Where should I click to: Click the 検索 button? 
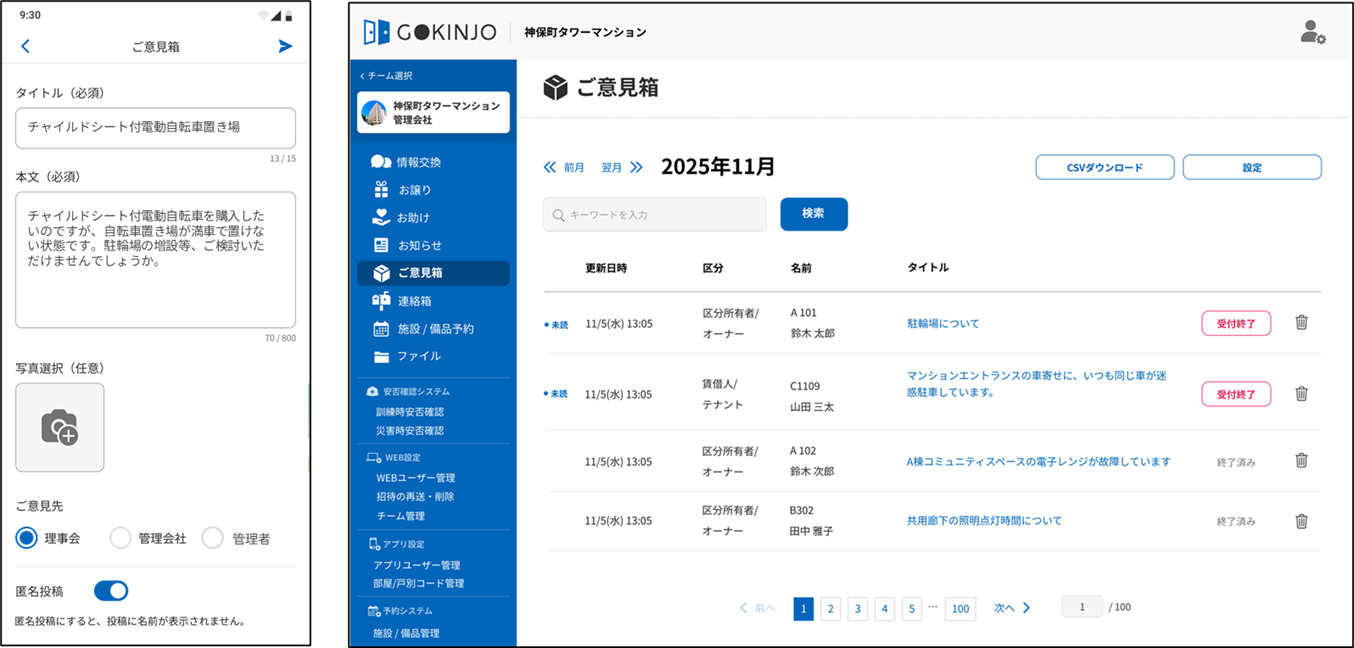pyautogui.click(x=814, y=214)
